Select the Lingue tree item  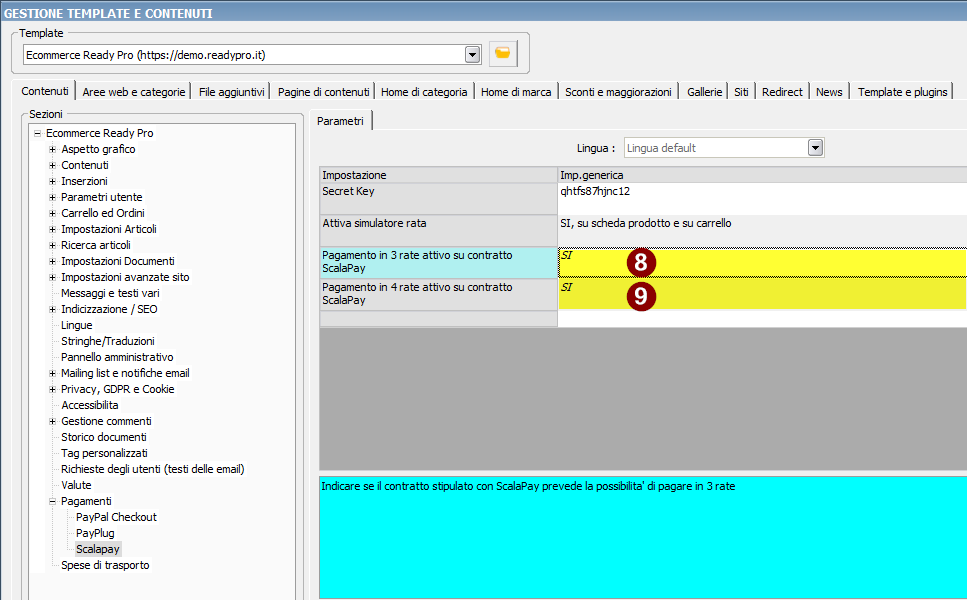click(76, 325)
